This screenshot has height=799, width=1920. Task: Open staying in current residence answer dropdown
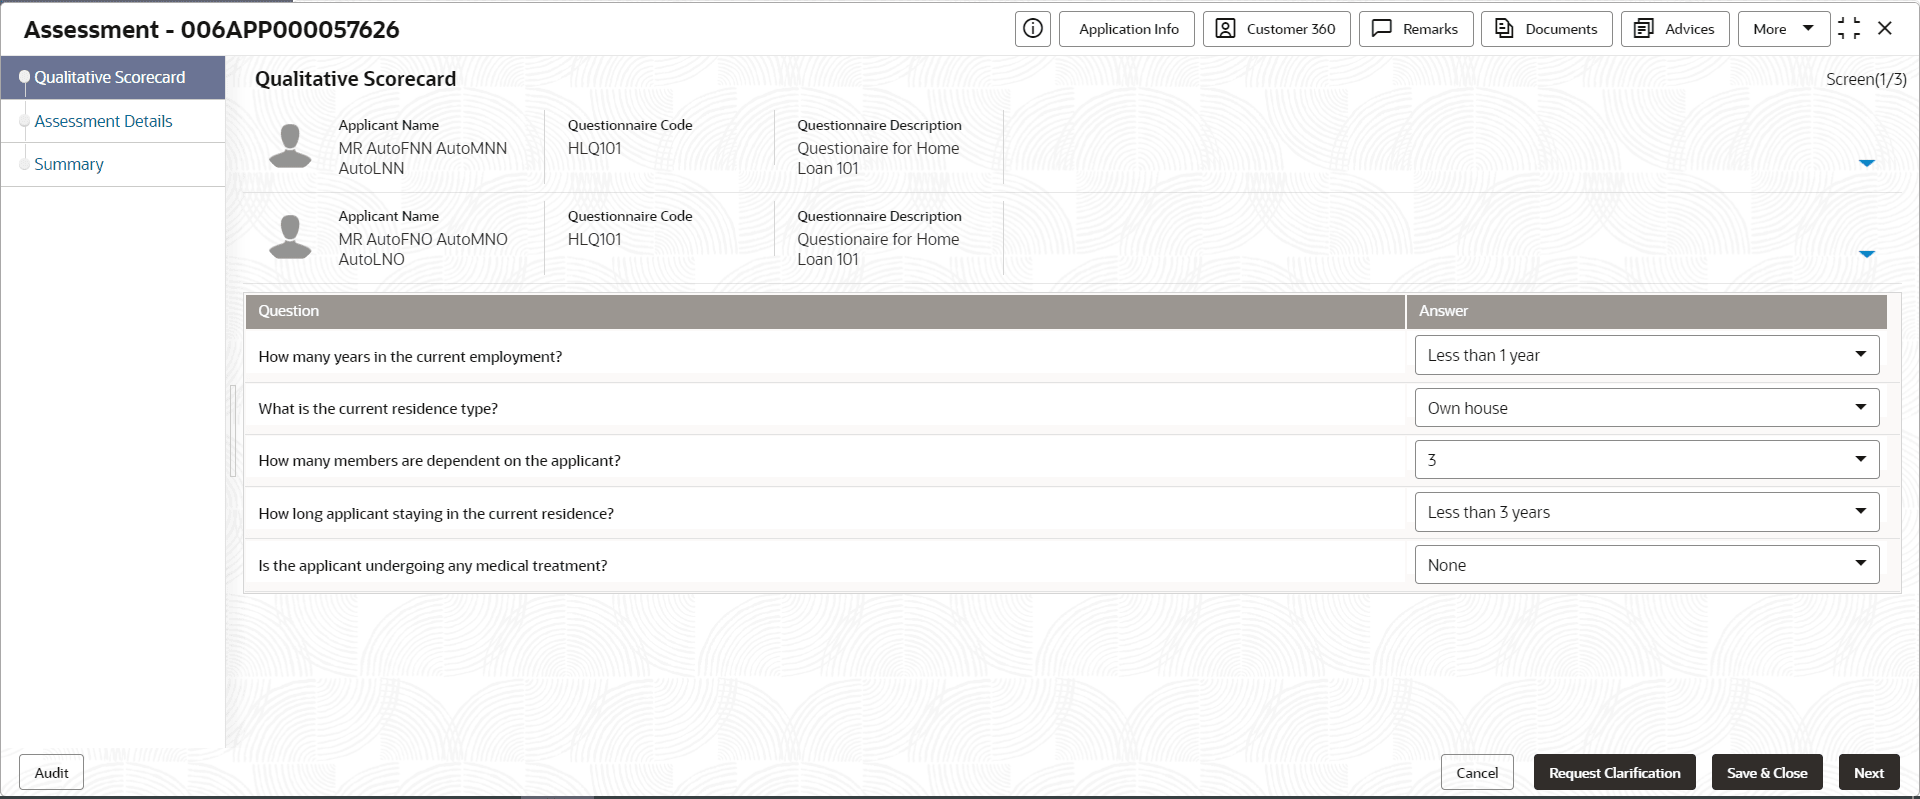tap(1647, 512)
